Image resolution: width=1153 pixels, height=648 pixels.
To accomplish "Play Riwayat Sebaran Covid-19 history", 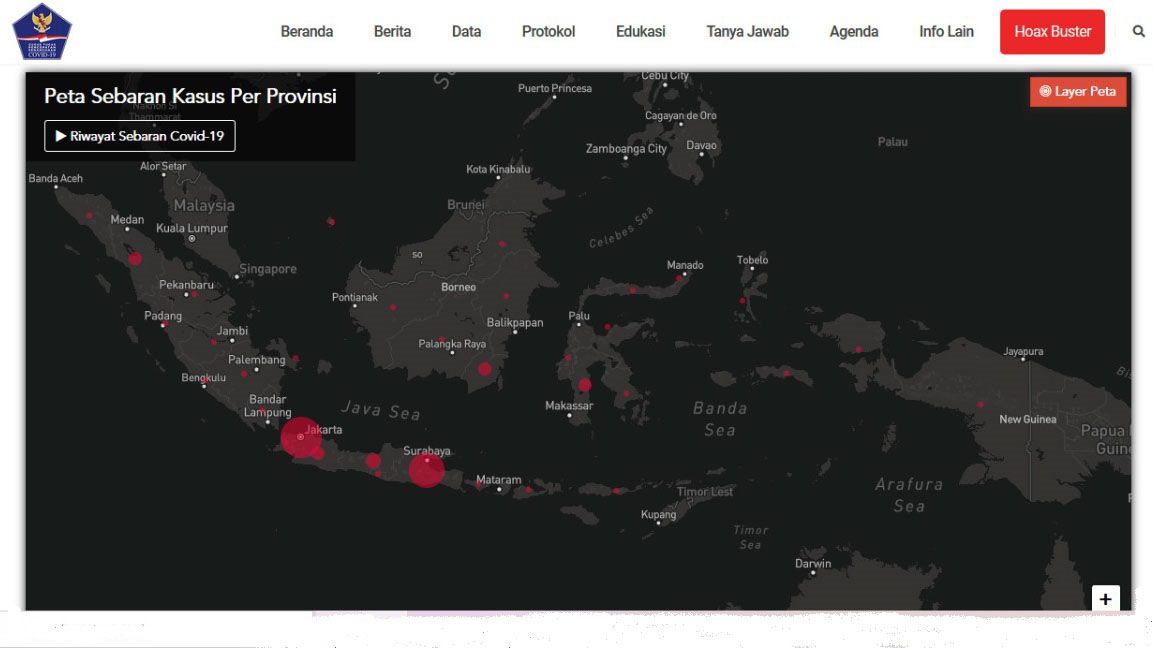I will [140, 136].
